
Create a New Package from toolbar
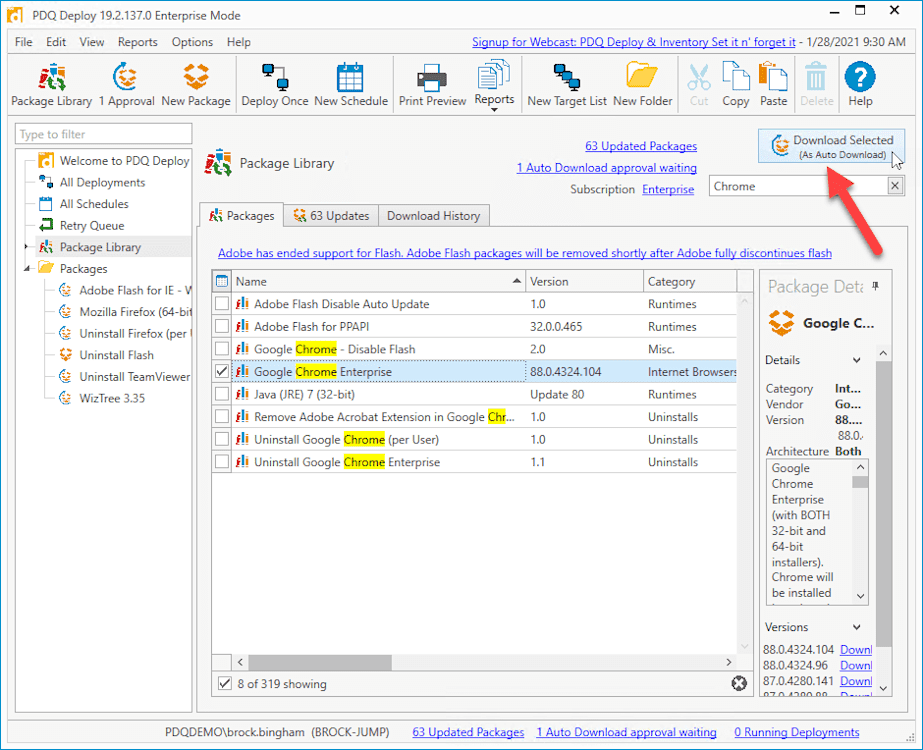[x=196, y=85]
